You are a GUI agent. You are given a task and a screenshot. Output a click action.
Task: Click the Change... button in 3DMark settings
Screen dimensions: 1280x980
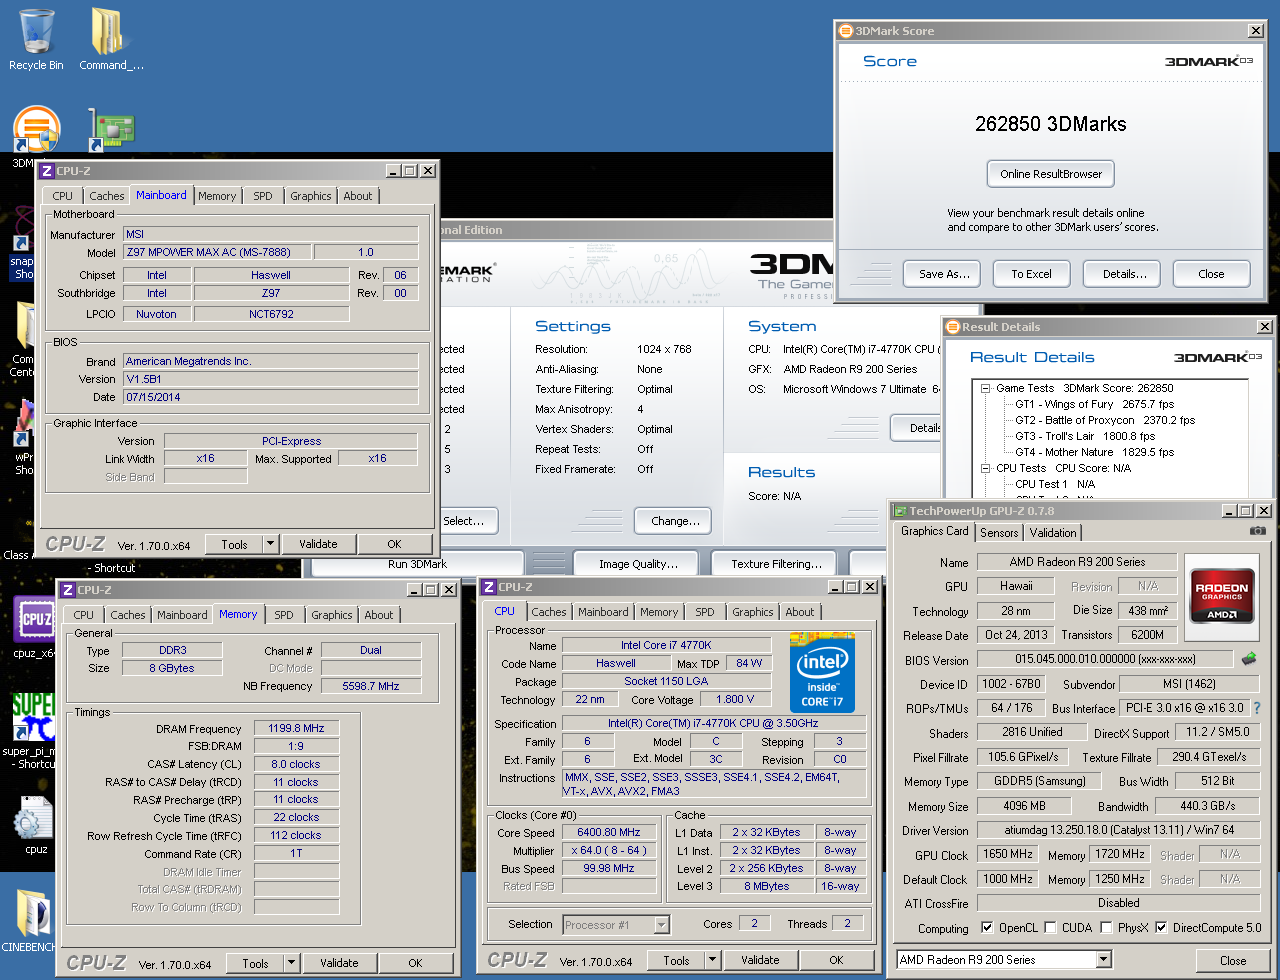coord(675,521)
